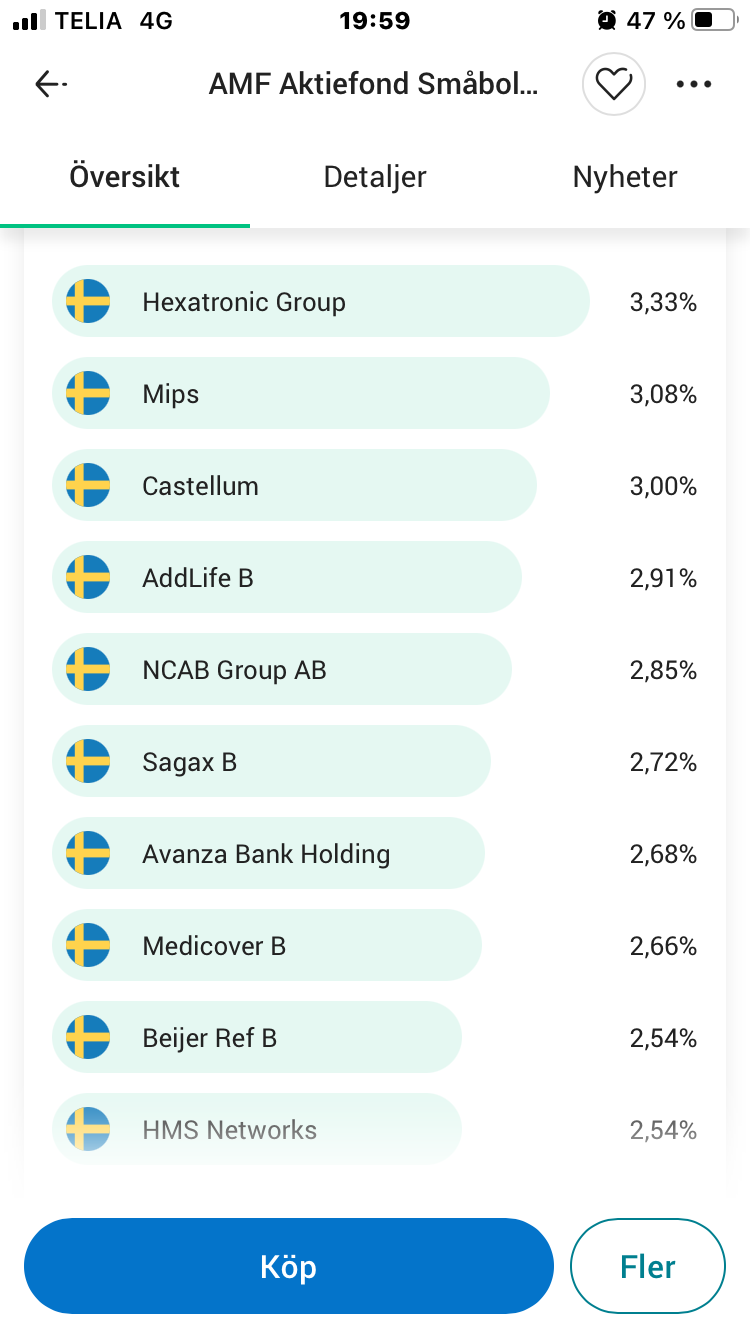
Task: Go to the Nyheter tab
Action: [625, 178]
